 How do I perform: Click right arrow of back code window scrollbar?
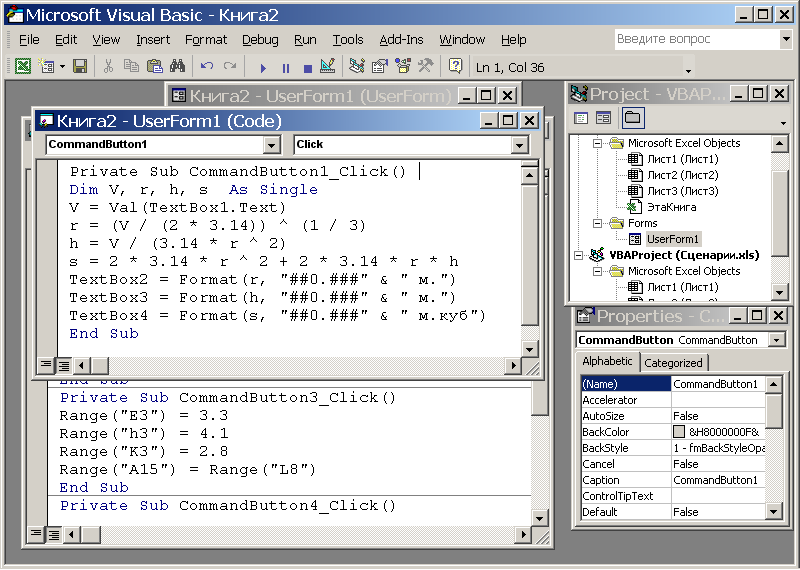click(522, 535)
